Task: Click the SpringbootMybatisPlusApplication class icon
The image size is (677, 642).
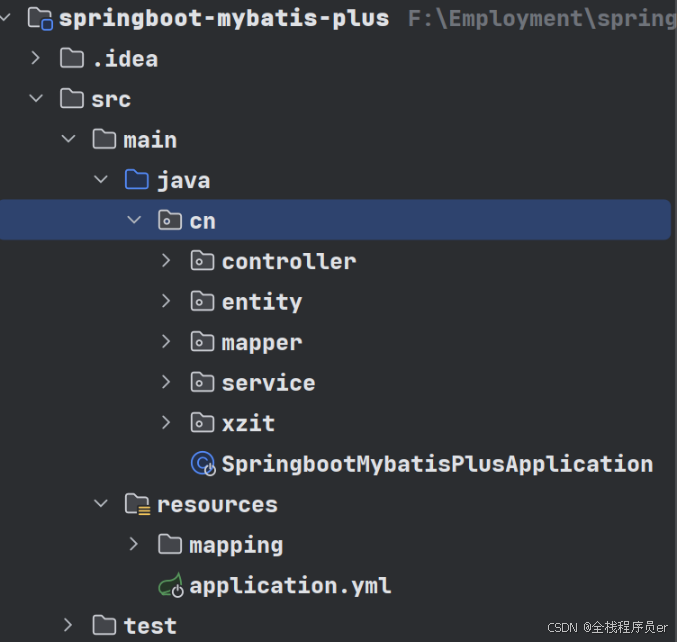Action: point(203,464)
